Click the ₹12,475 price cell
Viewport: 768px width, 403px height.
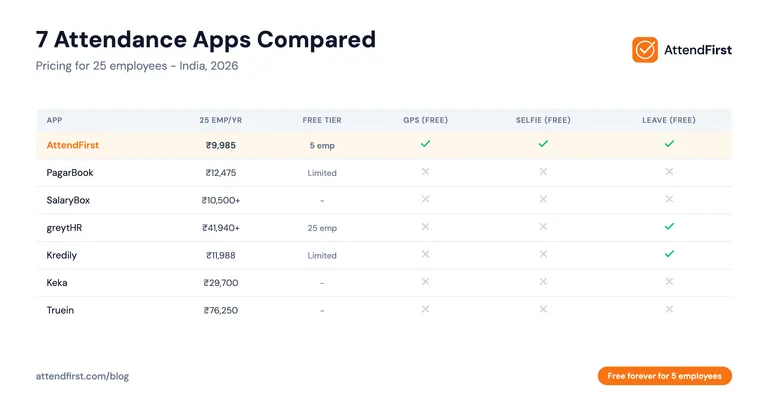[220, 173]
